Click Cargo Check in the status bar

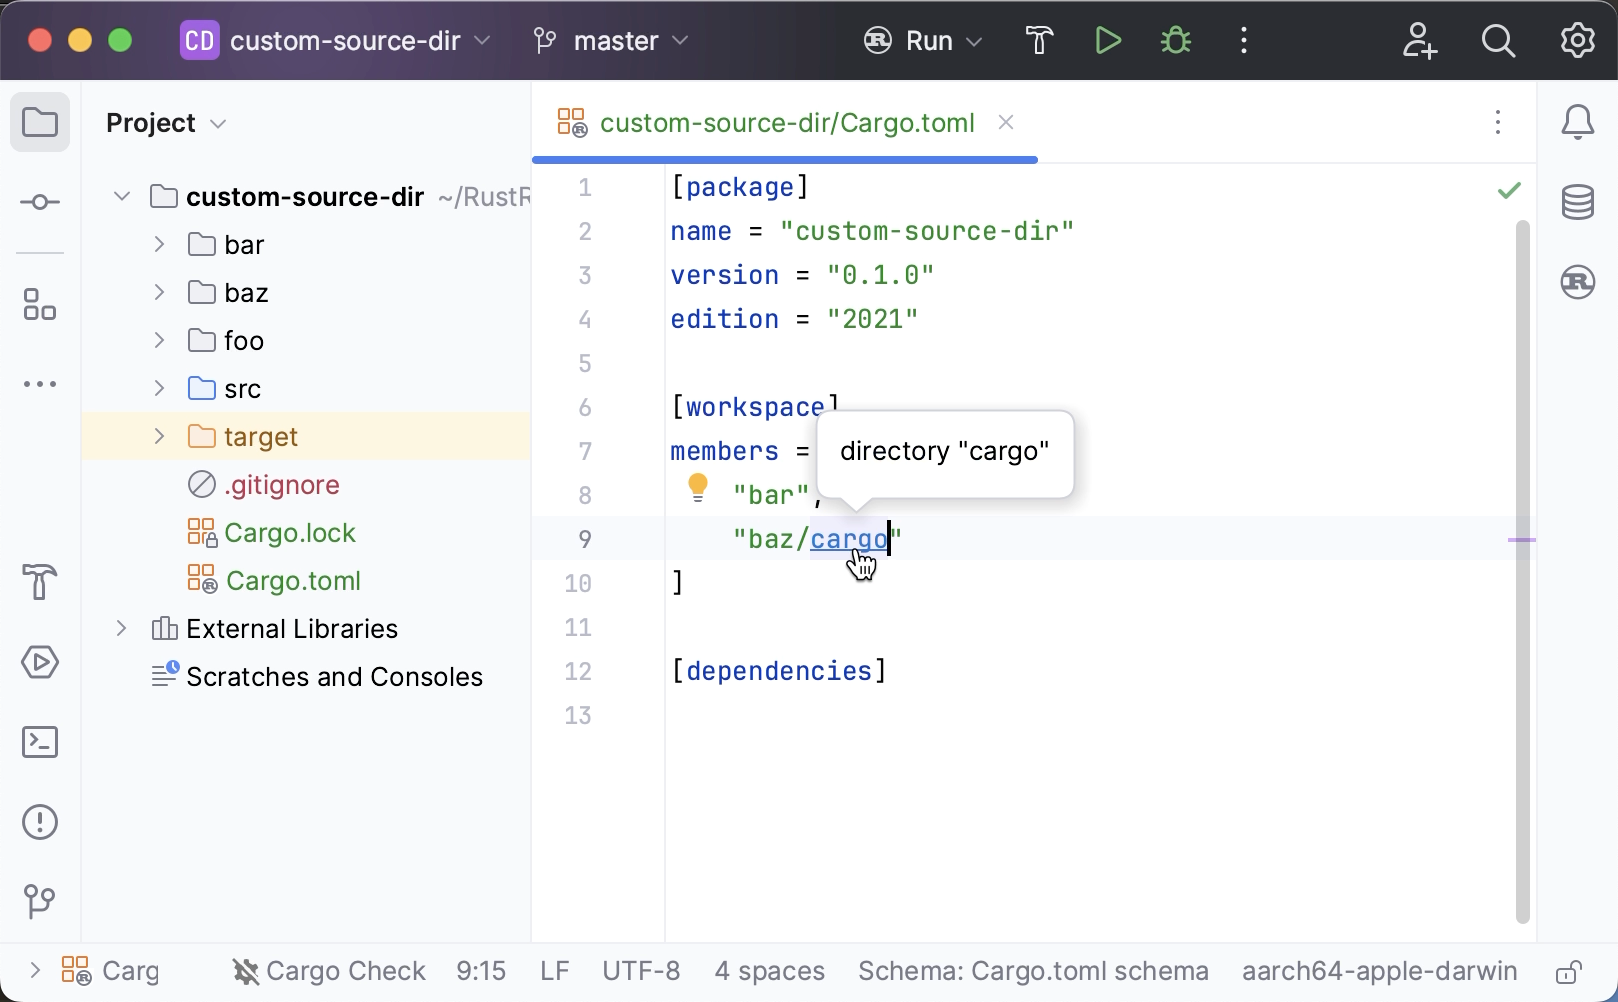pos(328,970)
